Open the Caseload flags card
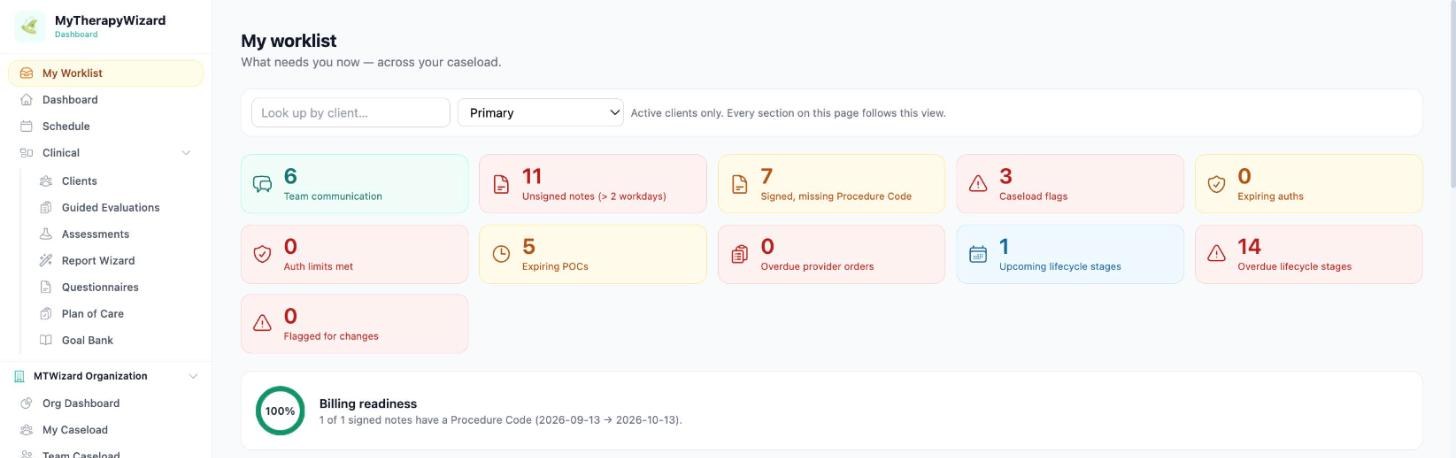 tap(1070, 184)
